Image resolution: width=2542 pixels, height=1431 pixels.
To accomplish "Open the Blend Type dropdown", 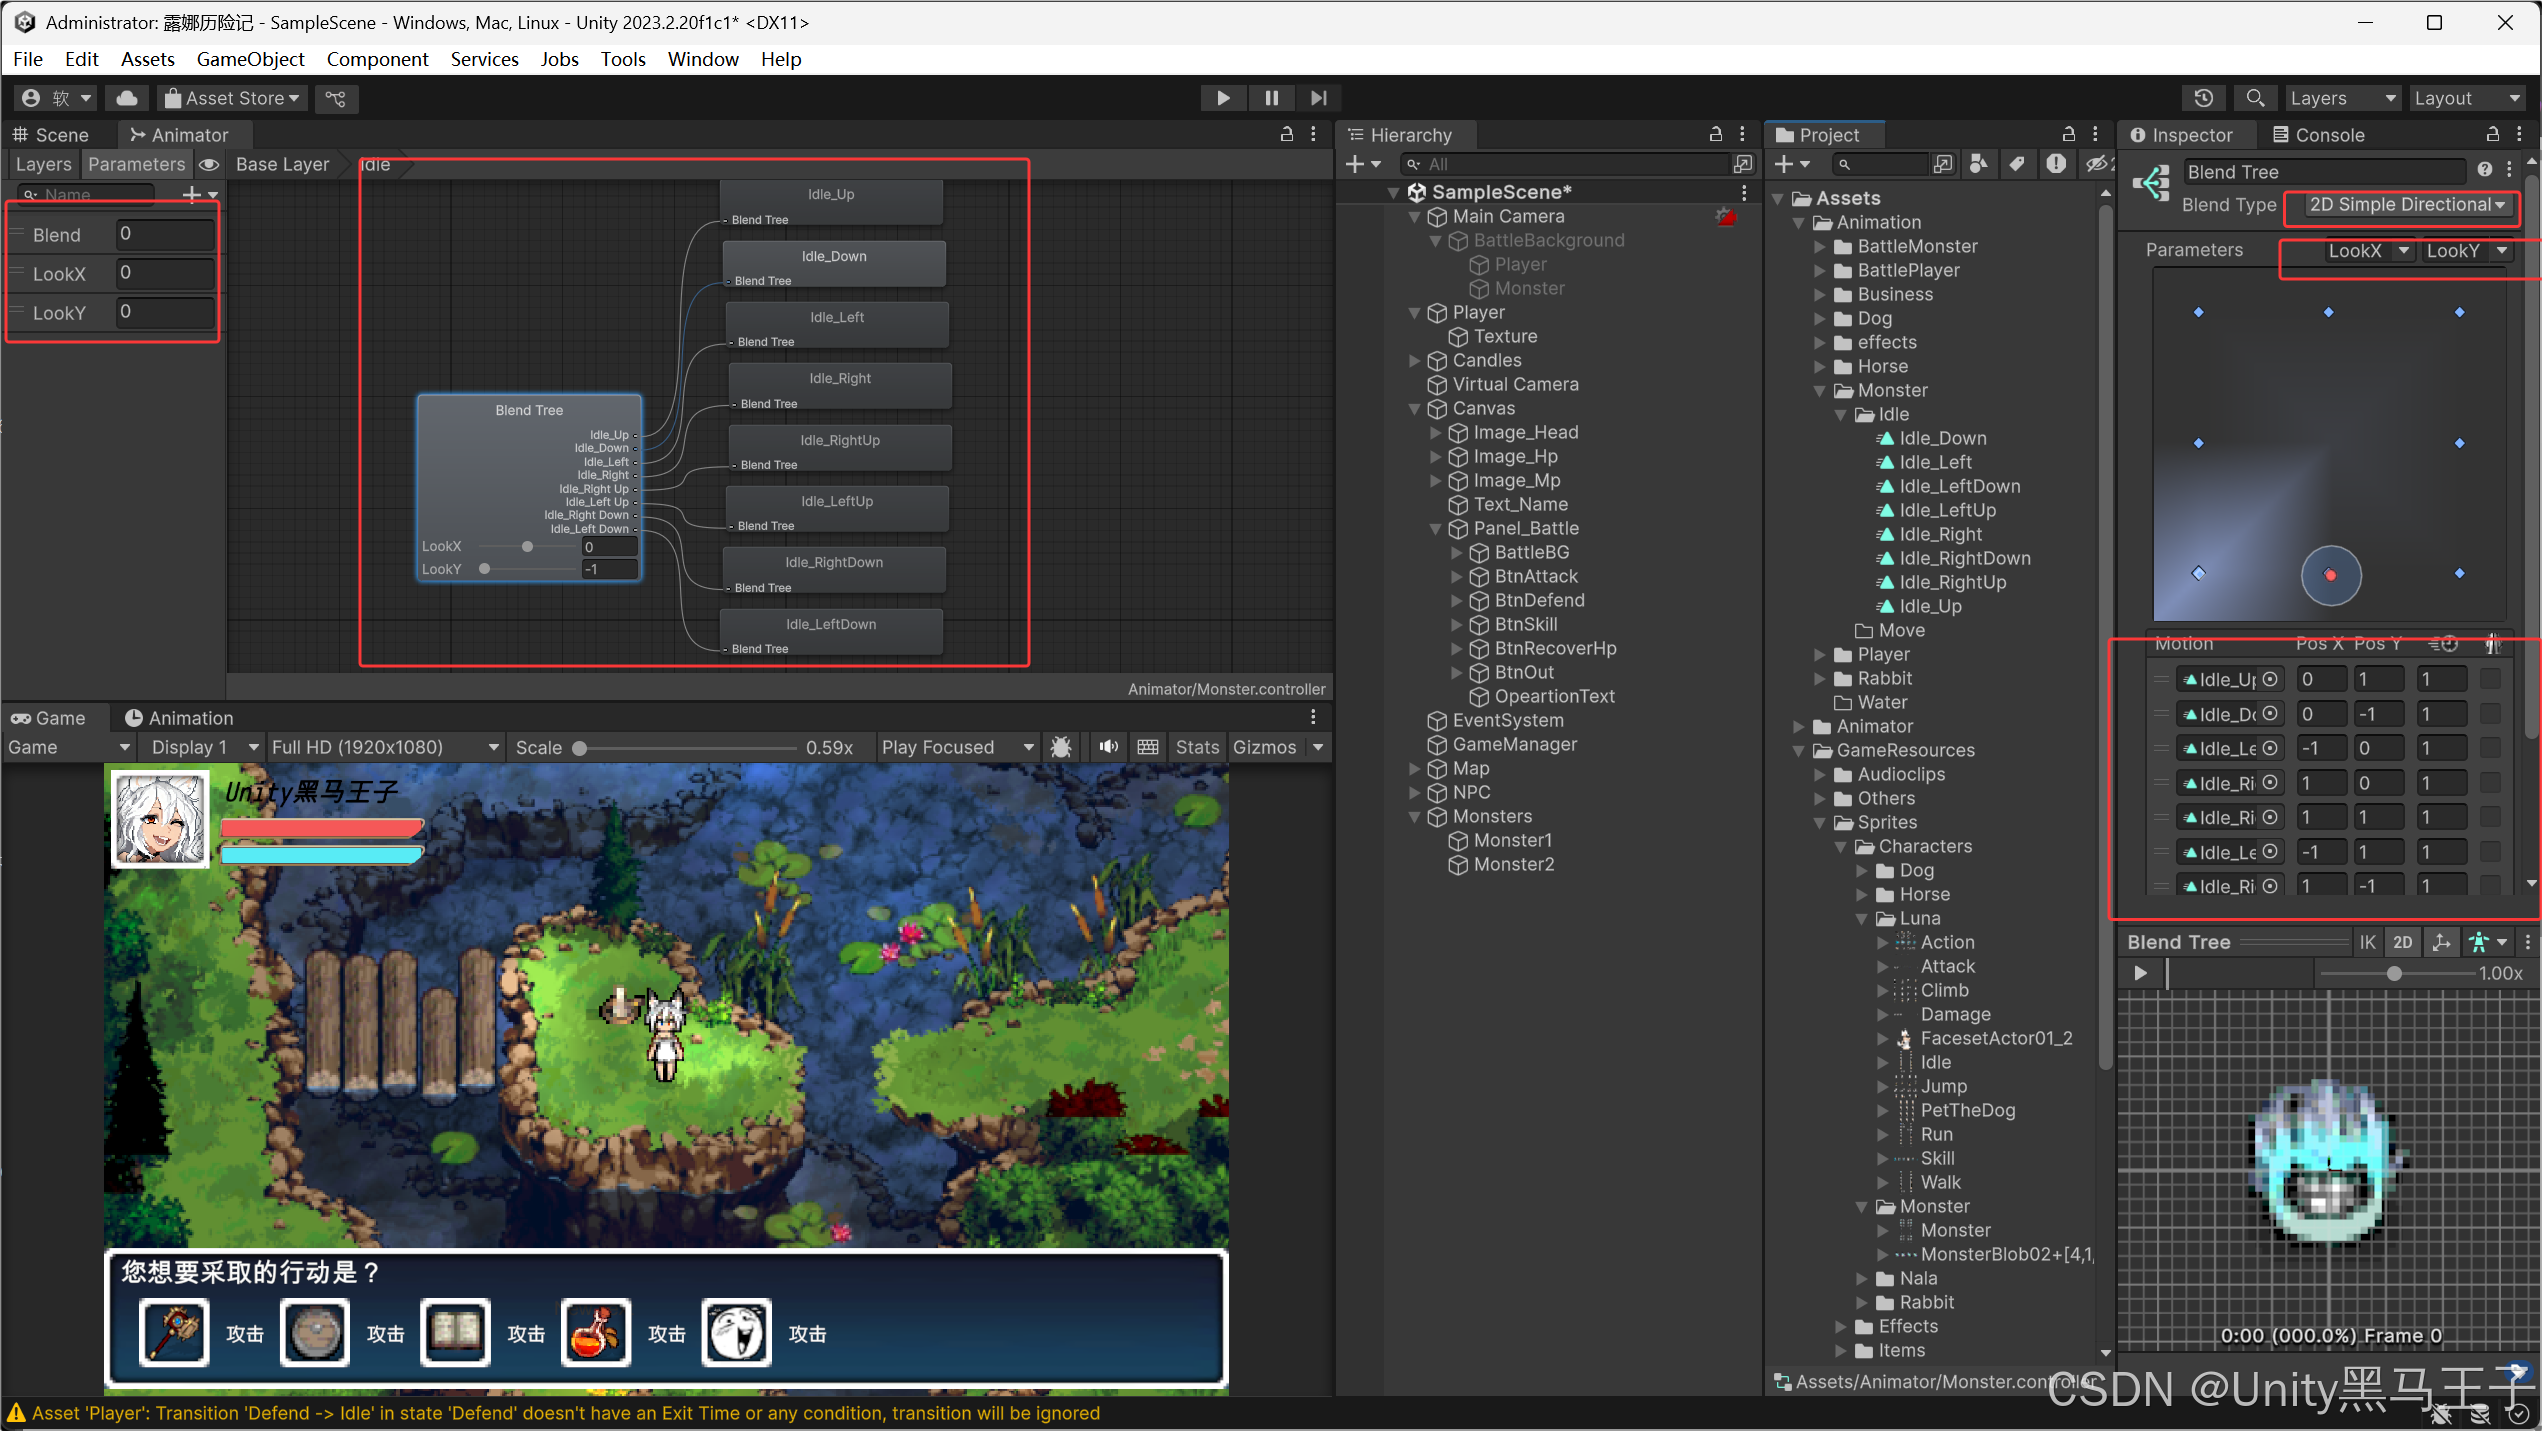I will click(2406, 205).
